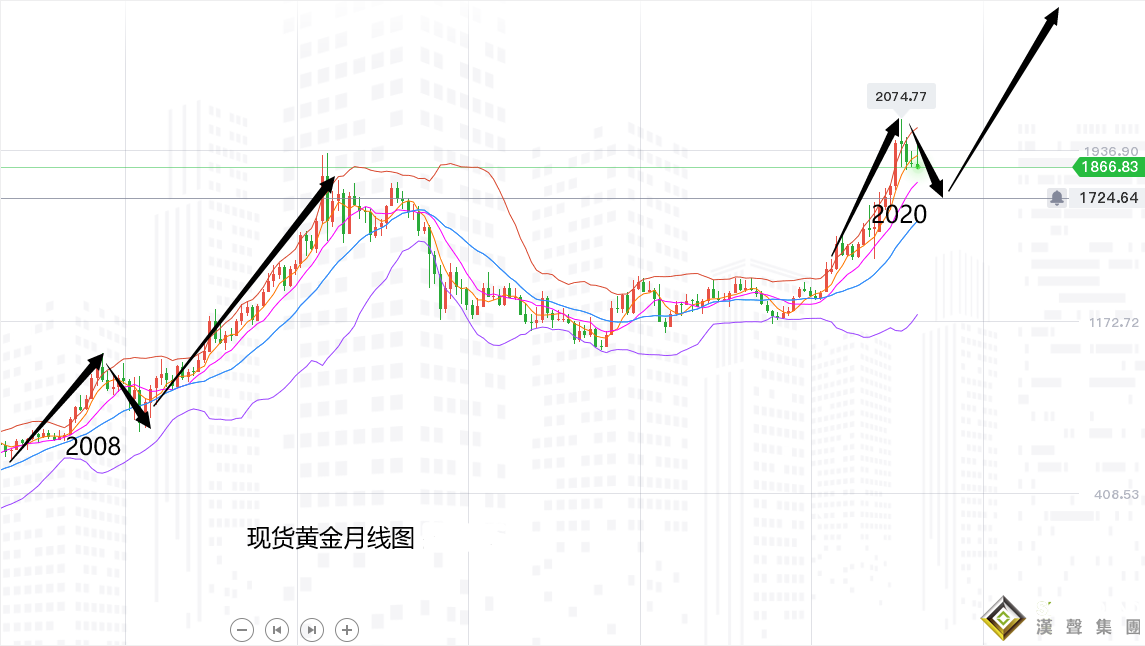Click the 2008 annotation label
Image resolution: width=1145 pixels, height=646 pixels.
[93, 448]
